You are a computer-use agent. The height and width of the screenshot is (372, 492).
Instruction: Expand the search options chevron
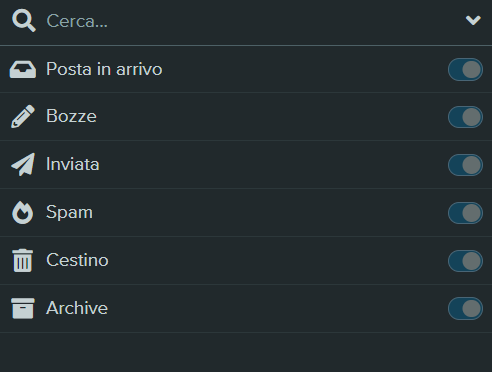tap(473, 20)
